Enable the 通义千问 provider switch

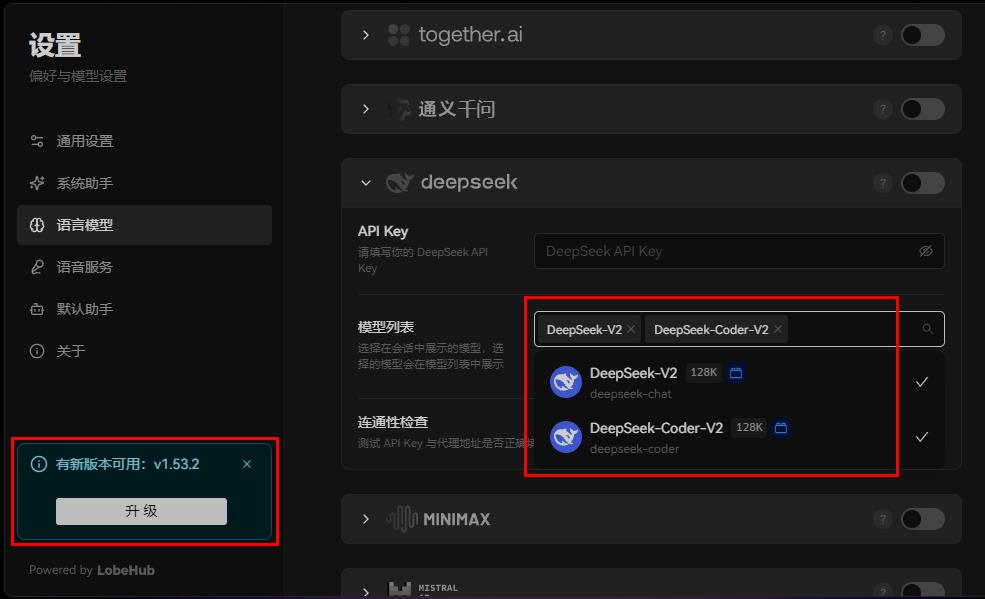pos(923,109)
